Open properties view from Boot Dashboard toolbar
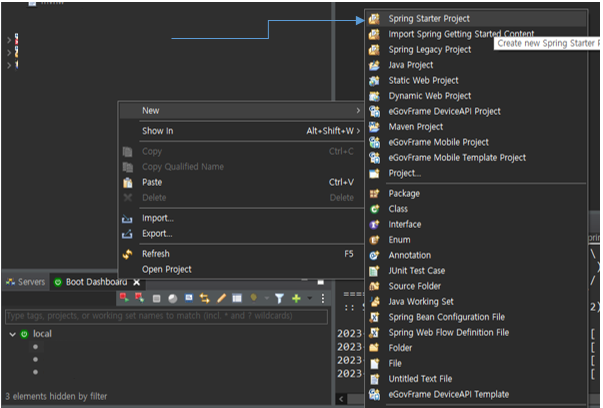The width and height of the screenshot is (603, 408). click(x=237, y=298)
